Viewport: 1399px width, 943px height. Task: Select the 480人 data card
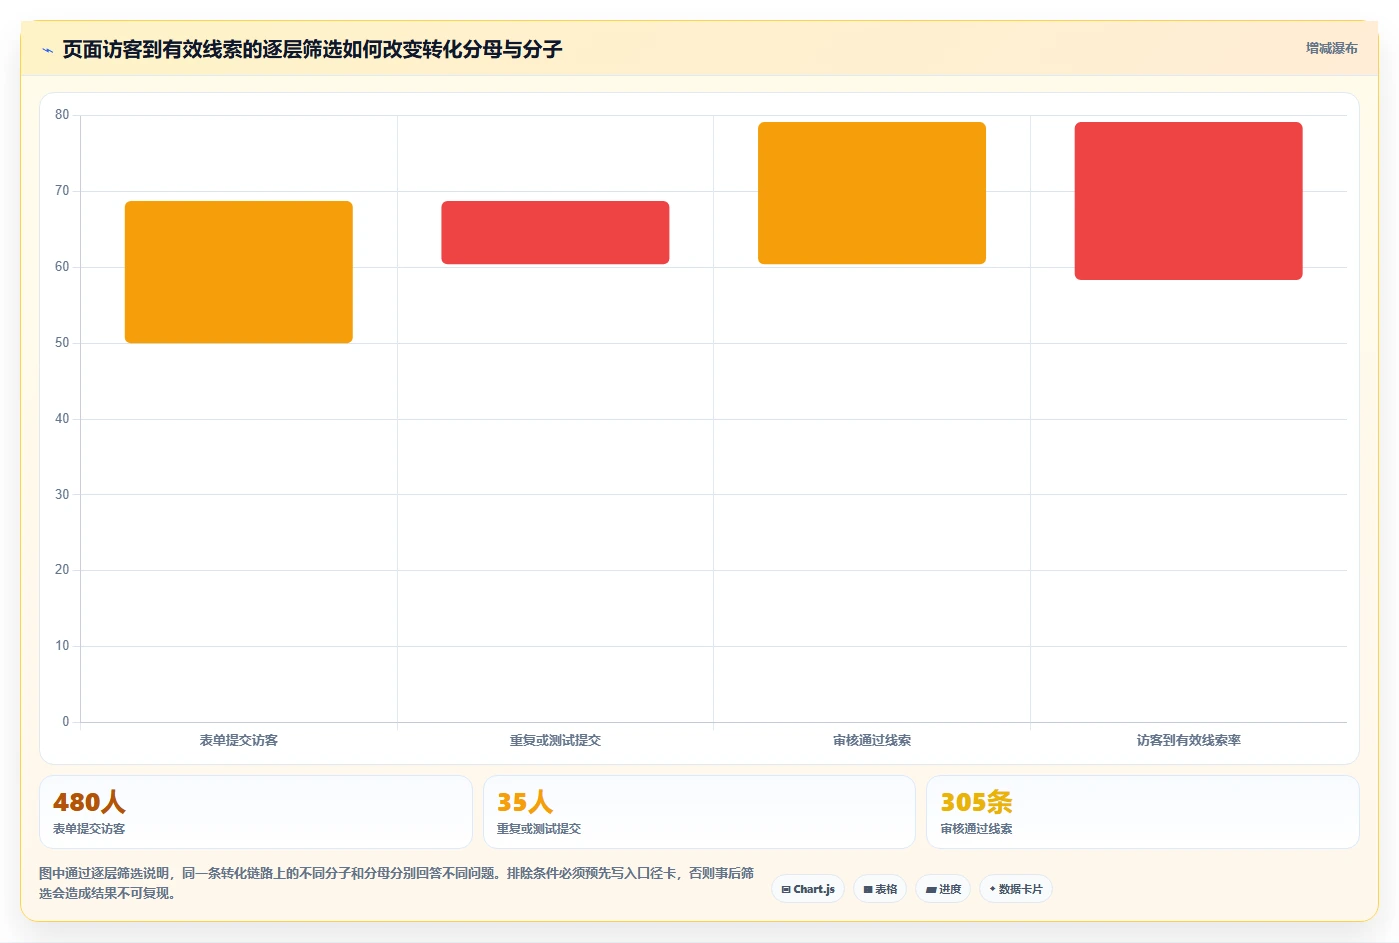pyautogui.click(x=256, y=812)
